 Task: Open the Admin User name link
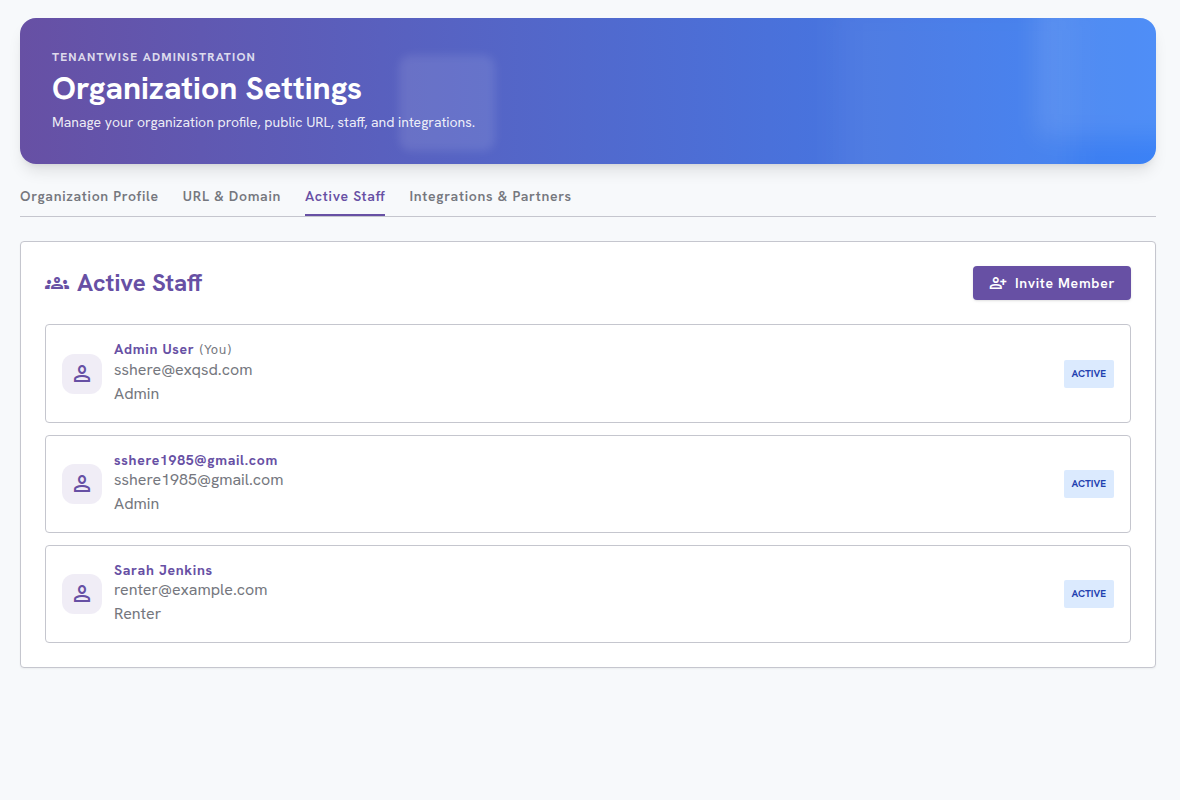[x=154, y=349]
